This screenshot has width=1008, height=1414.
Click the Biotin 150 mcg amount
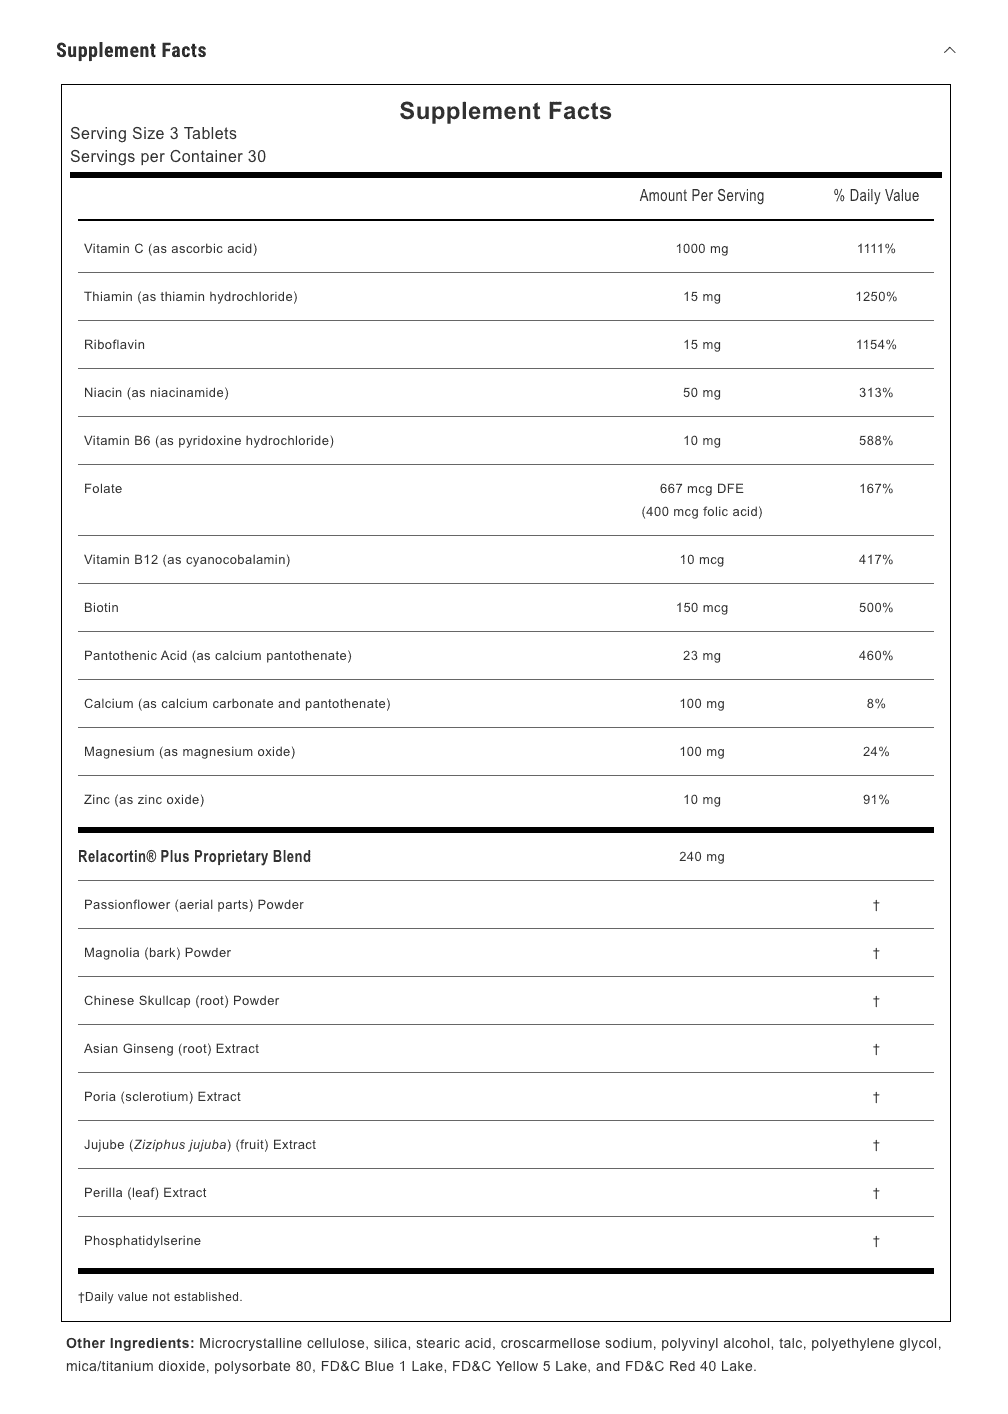(x=702, y=608)
